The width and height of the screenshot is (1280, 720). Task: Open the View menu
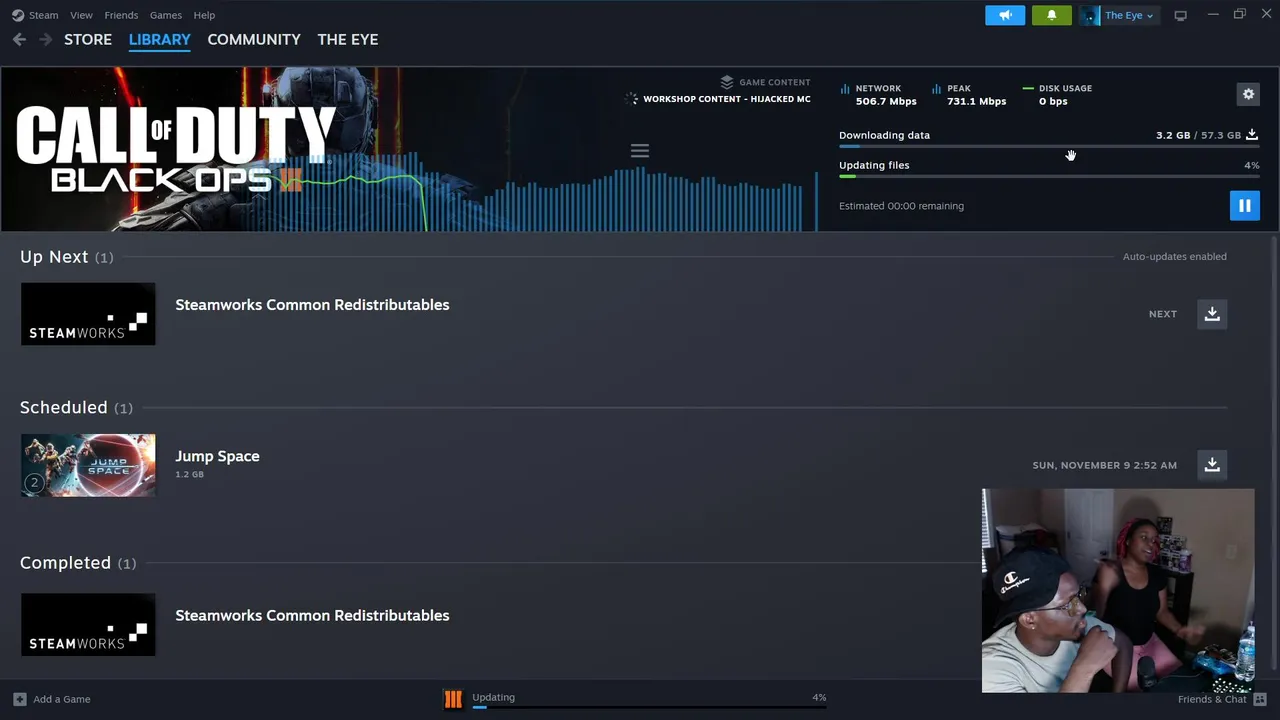tap(81, 15)
